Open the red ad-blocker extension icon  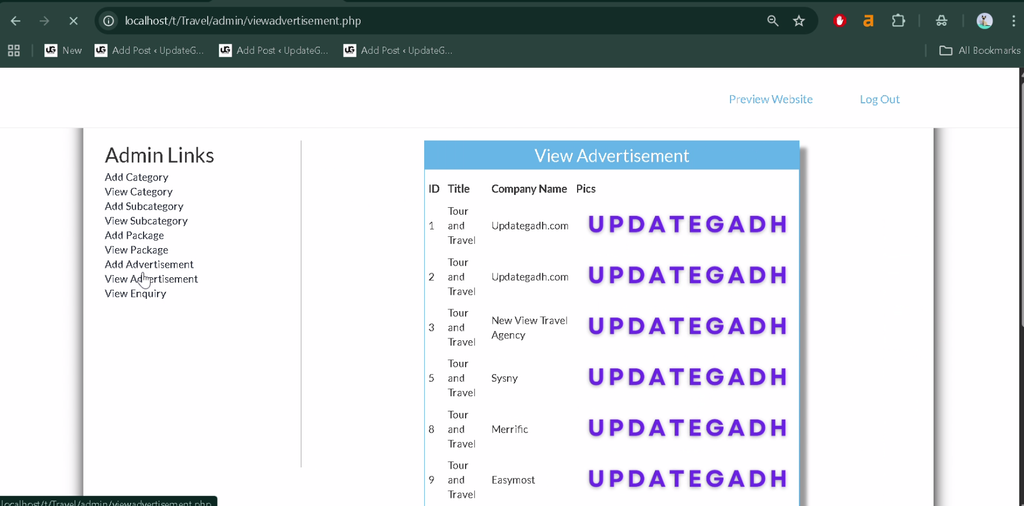(x=840, y=21)
